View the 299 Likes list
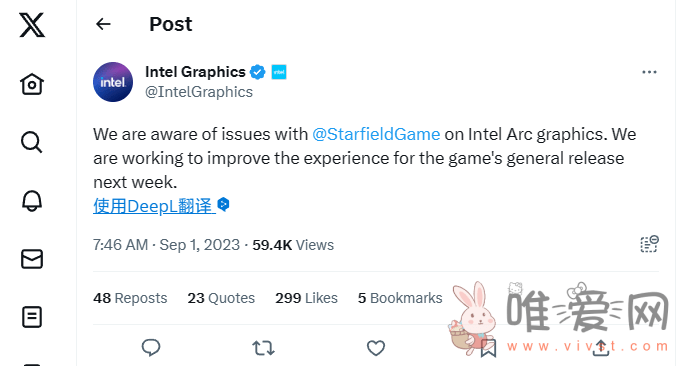The width and height of the screenshot is (689, 366). pyautogui.click(x=306, y=298)
